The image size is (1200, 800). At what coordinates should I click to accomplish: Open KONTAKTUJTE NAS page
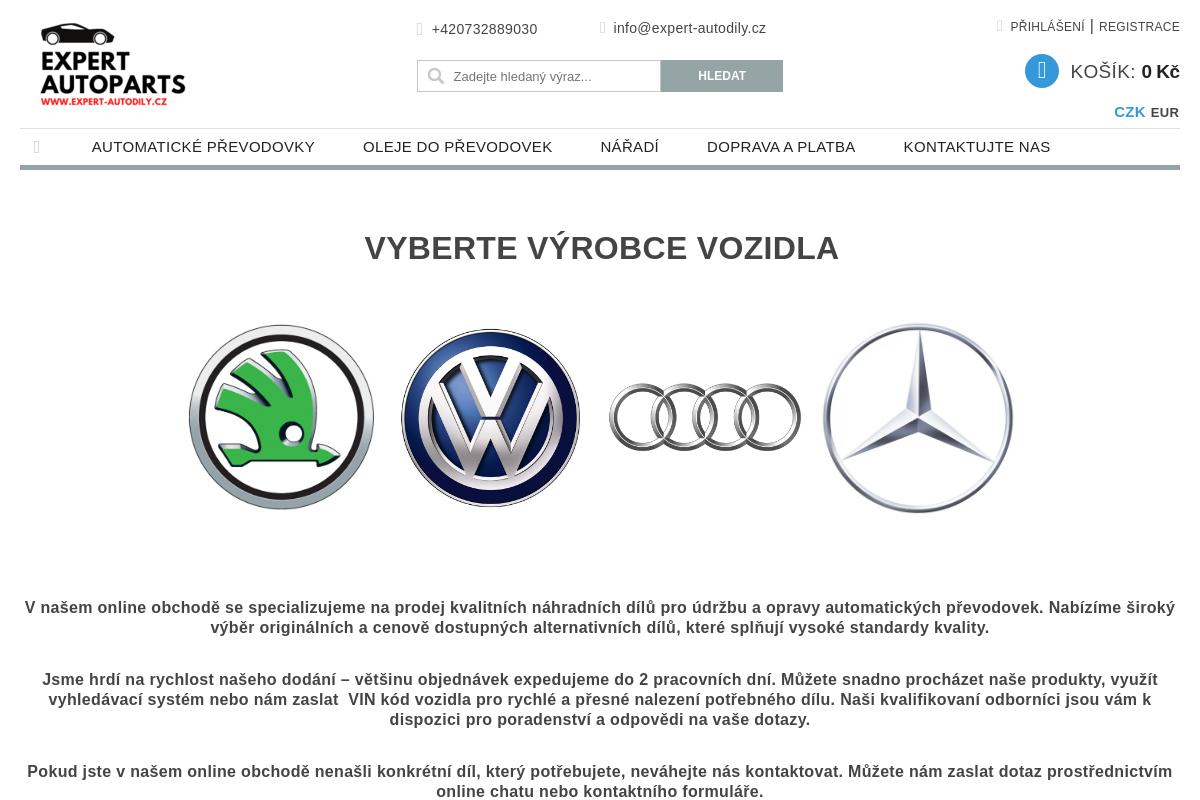point(977,146)
